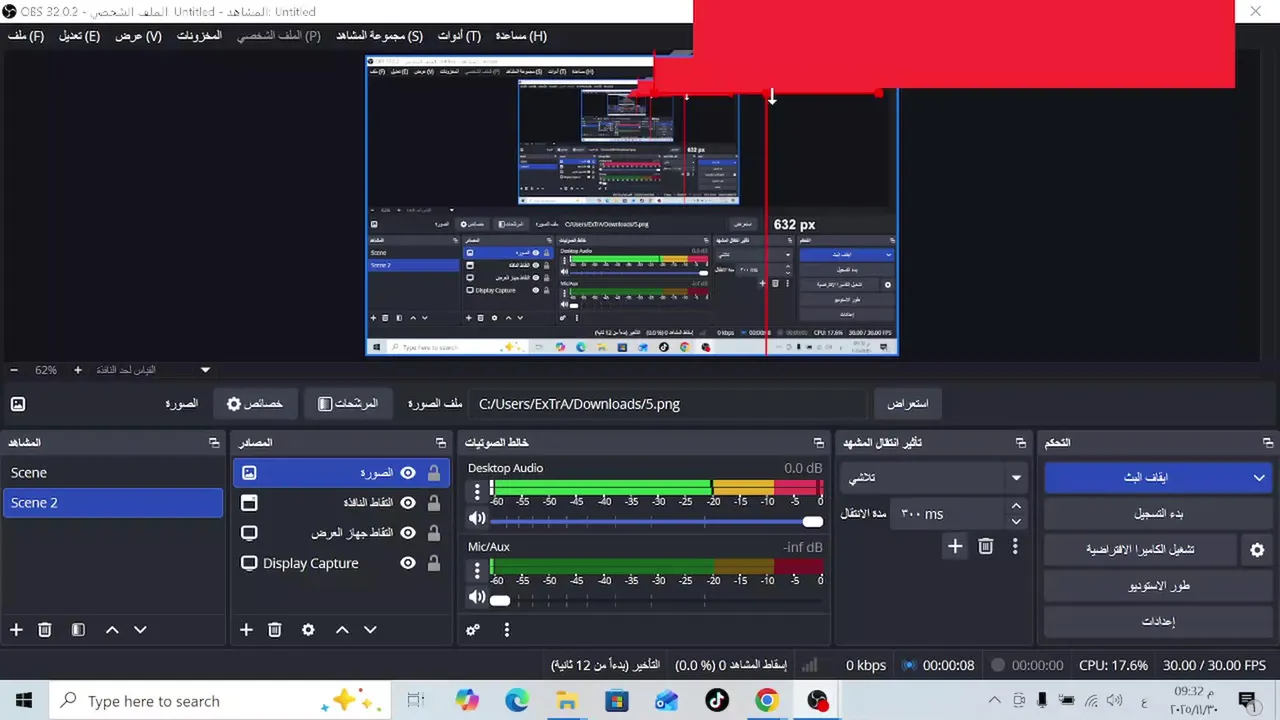1280x720 pixels.
Task: Open Desktop Audio three-dot options menu
Action: coord(477,491)
